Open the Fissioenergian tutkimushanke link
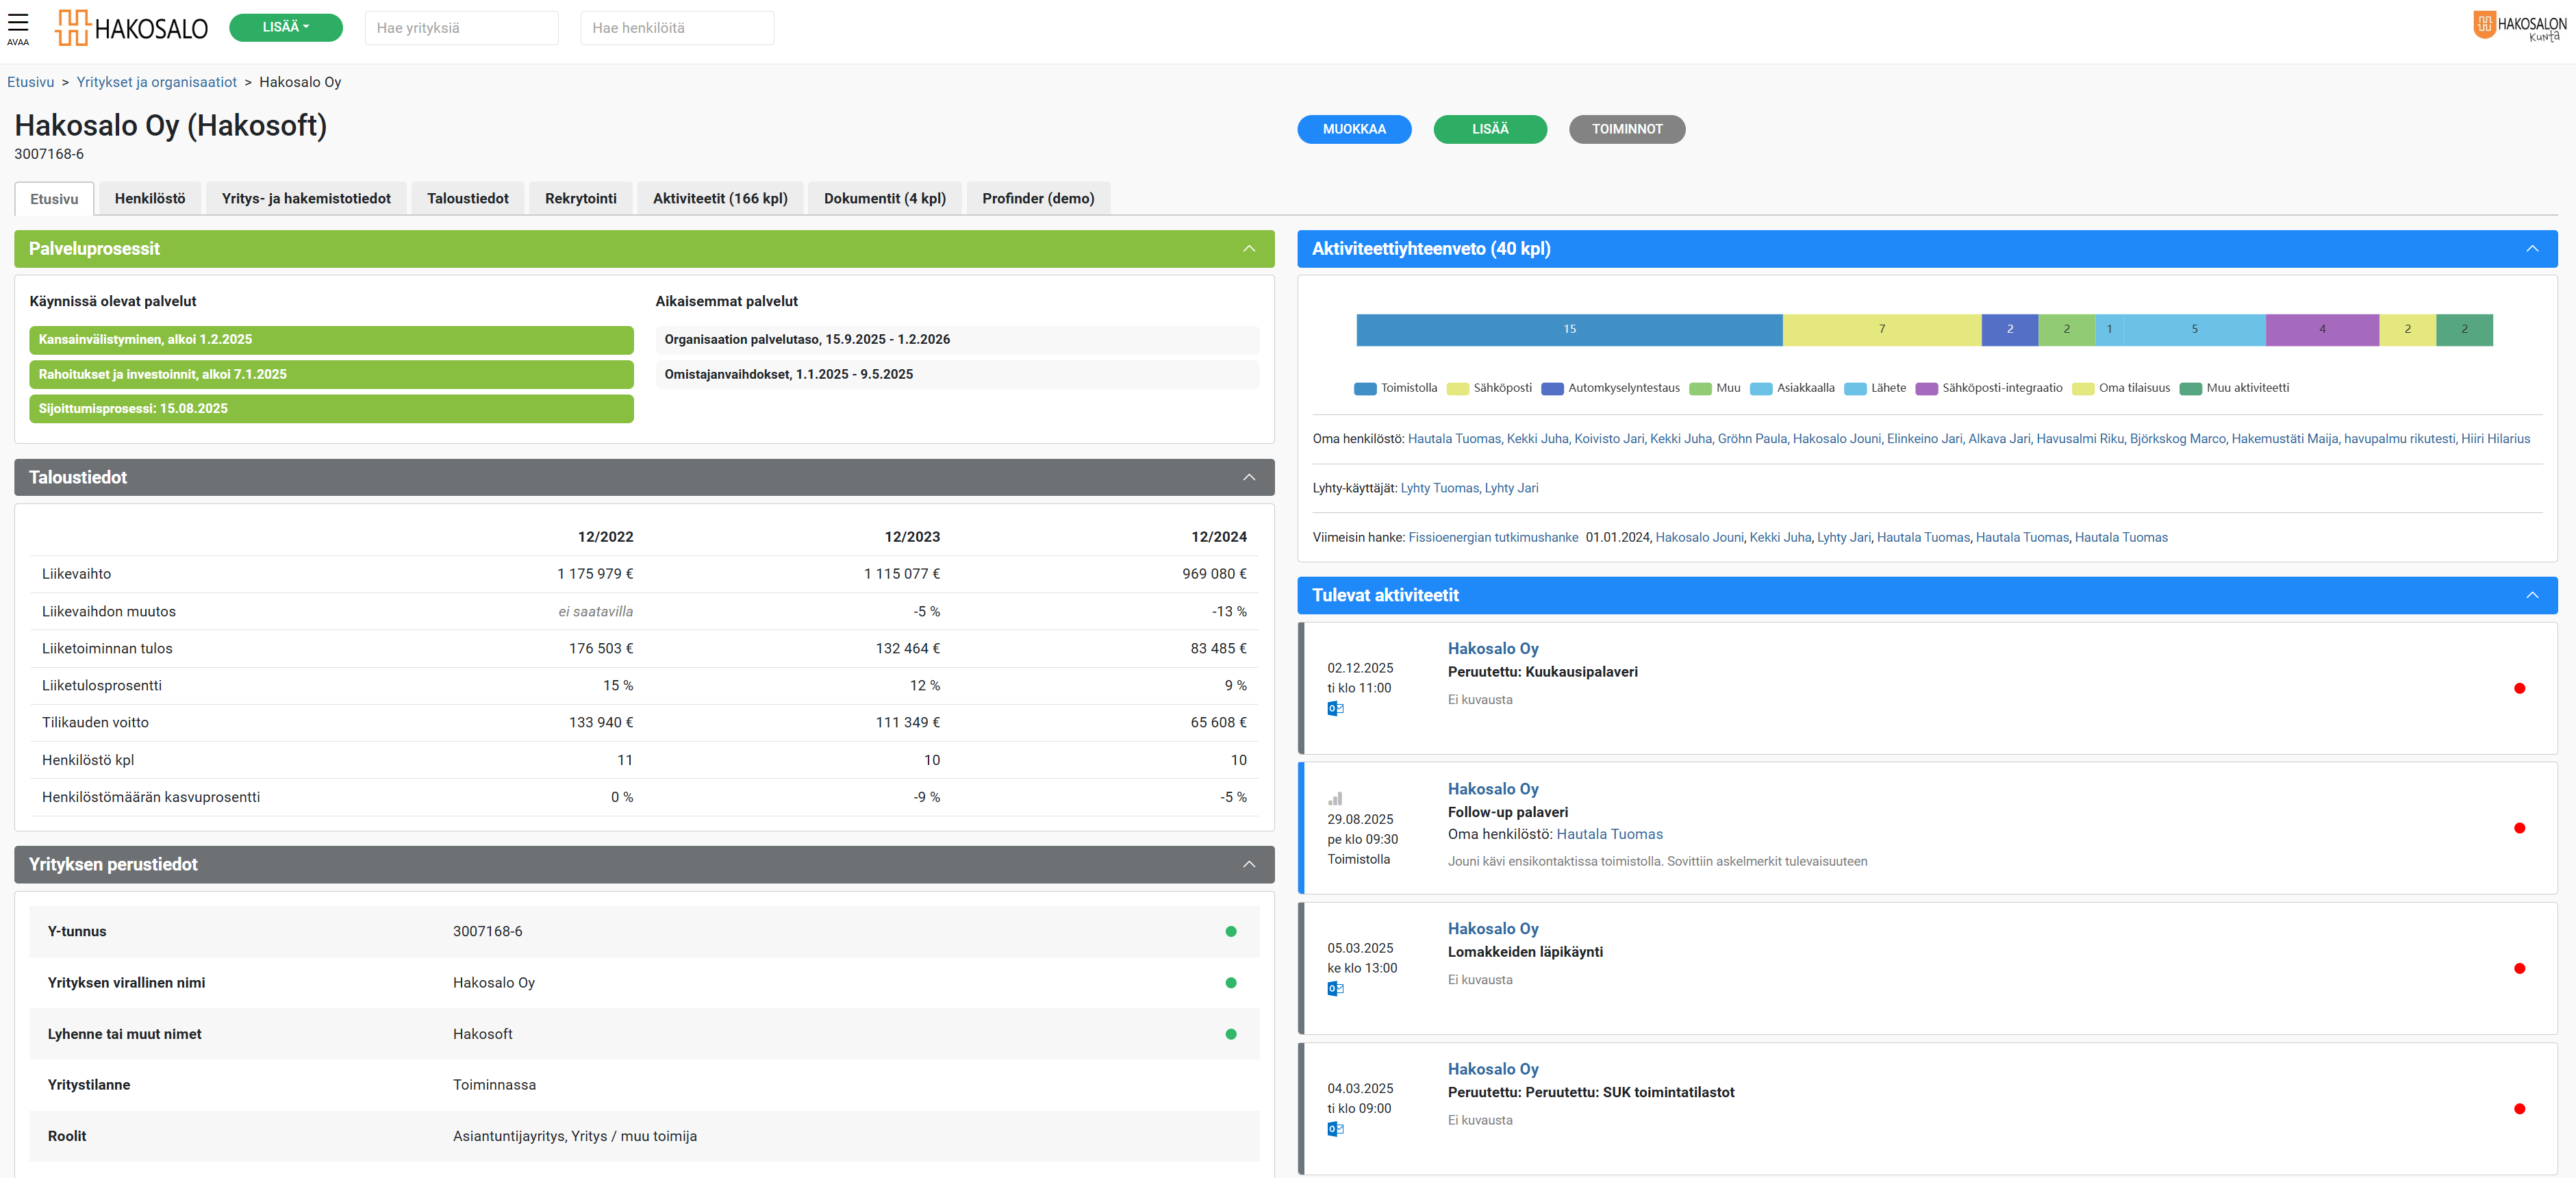The width and height of the screenshot is (2576, 1178). tap(1493, 538)
